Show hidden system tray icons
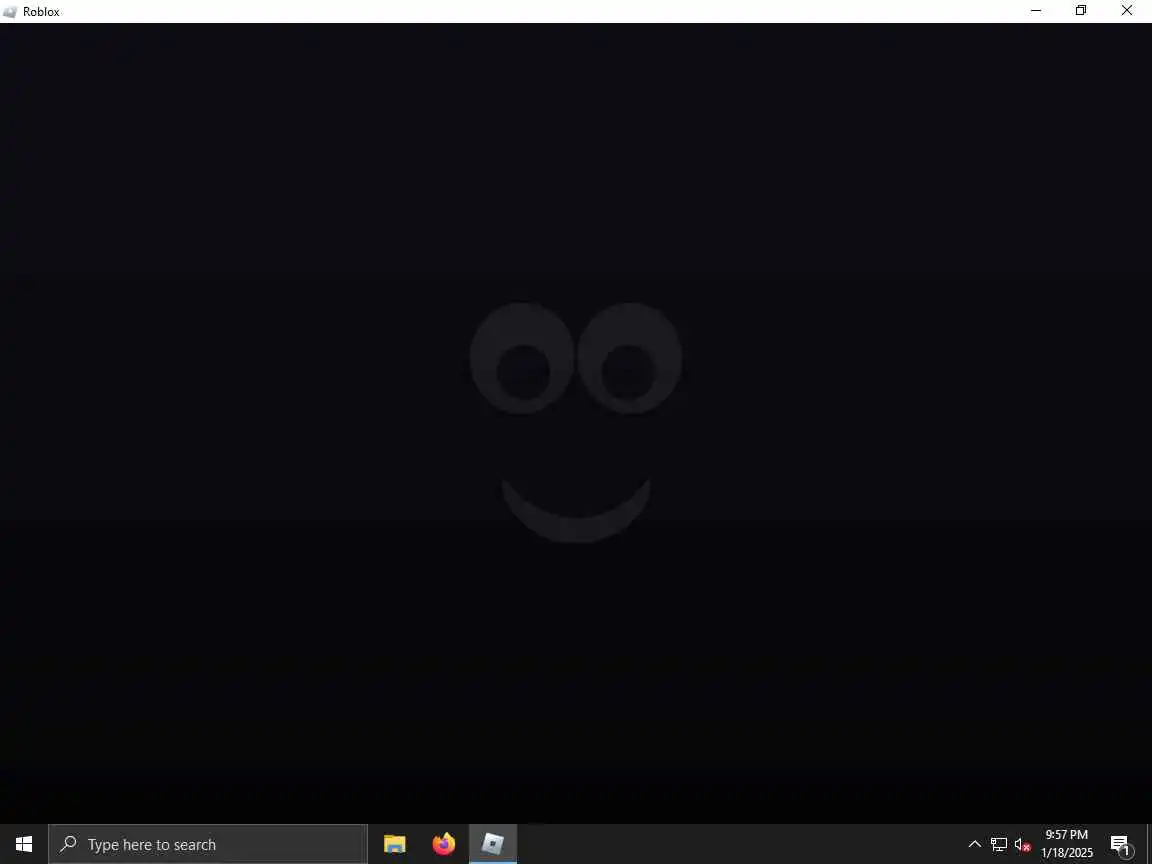1152x864 pixels. [x=975, y=844]
